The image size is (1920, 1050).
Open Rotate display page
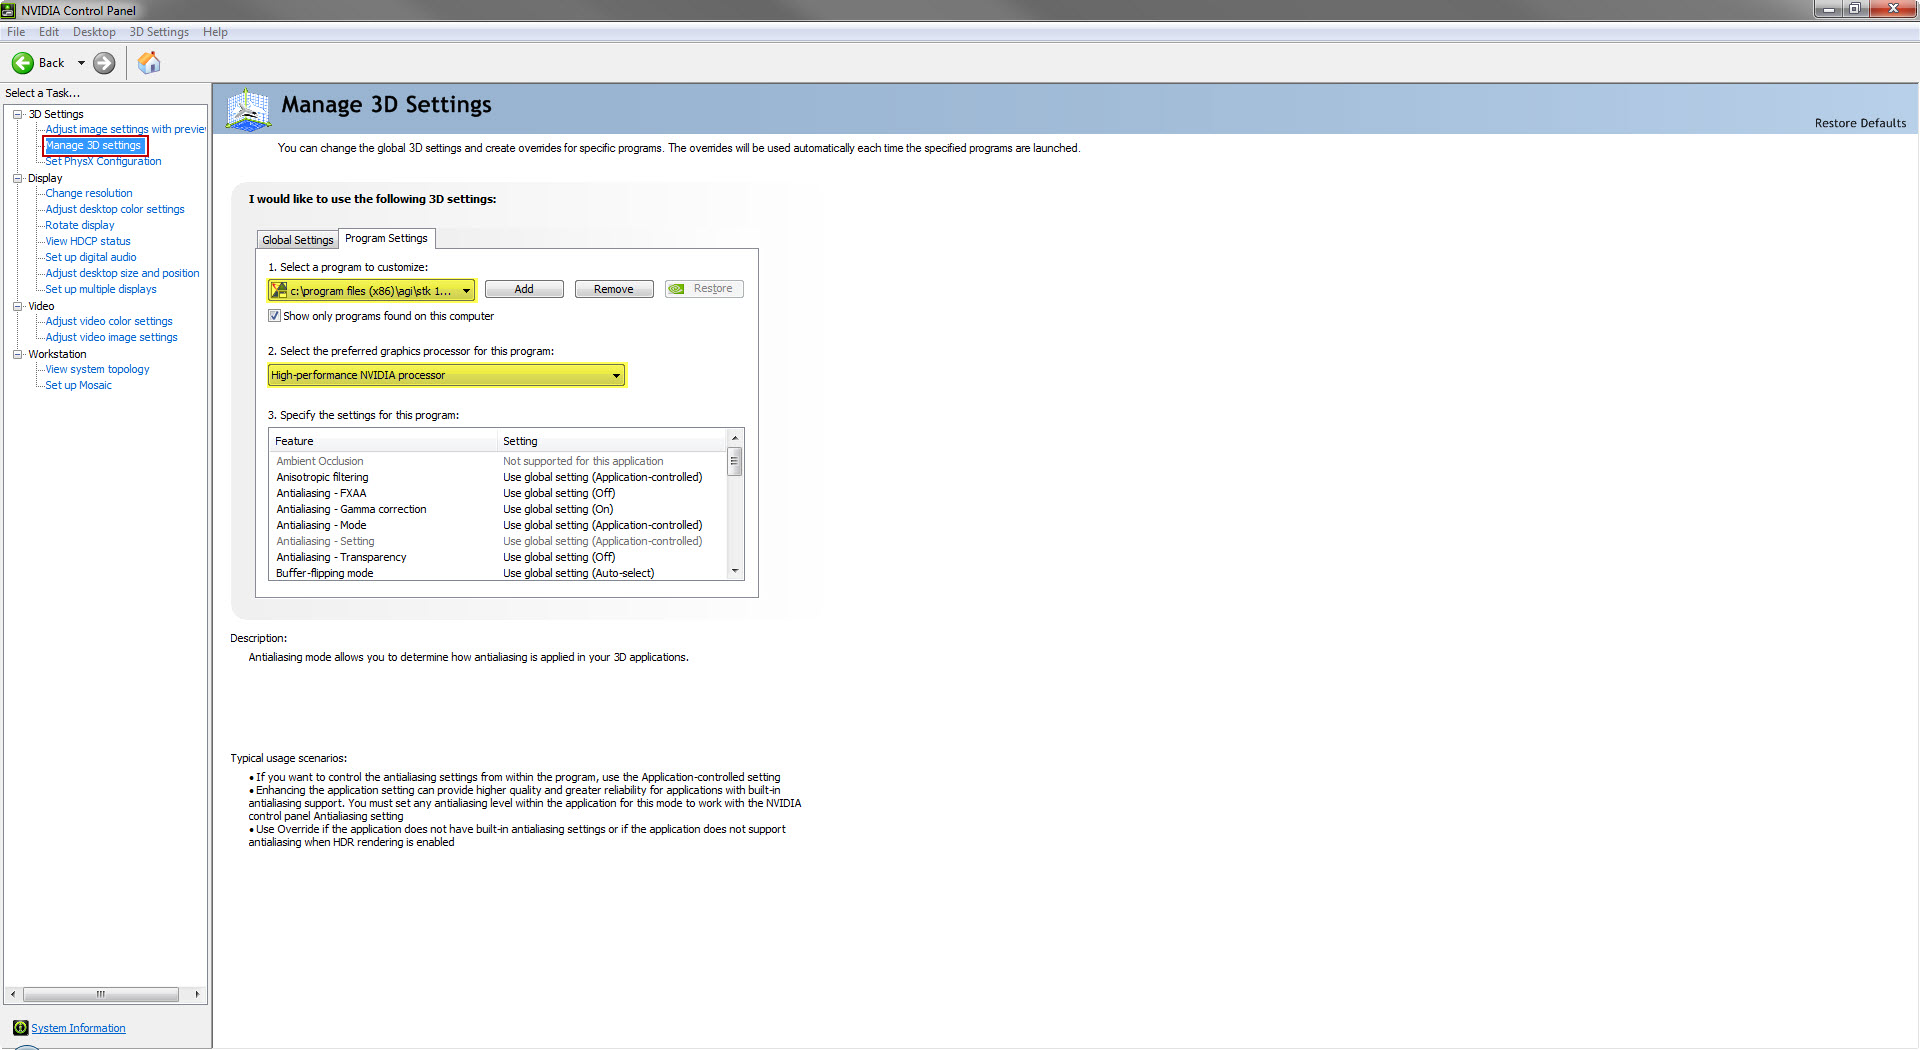click(80, 225)
